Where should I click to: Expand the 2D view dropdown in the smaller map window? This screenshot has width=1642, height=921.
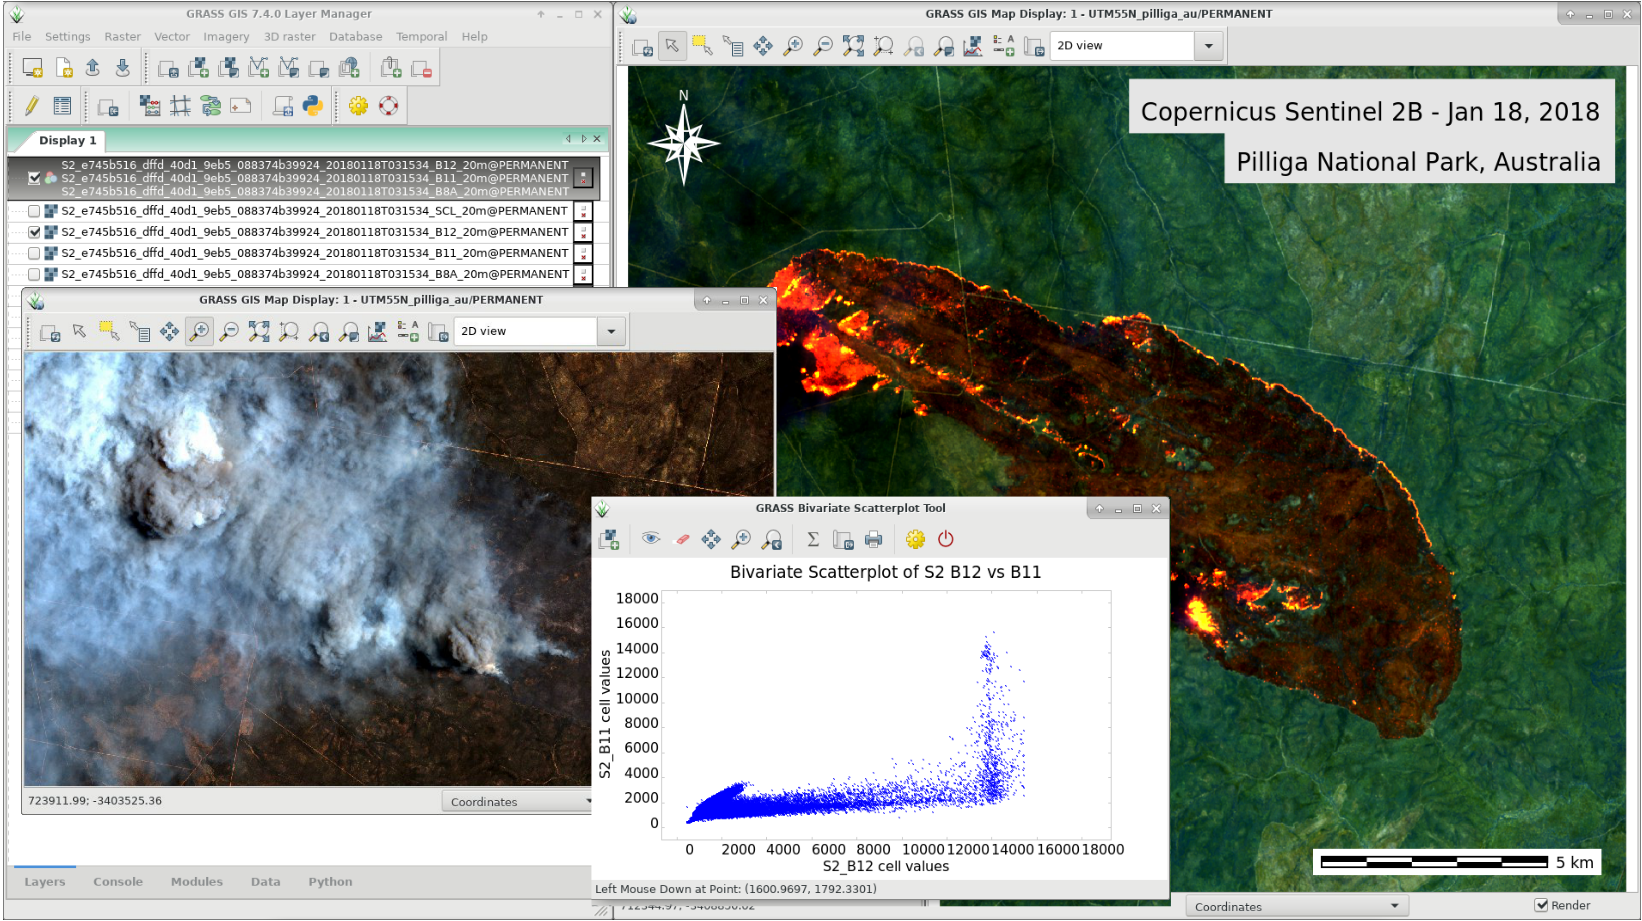pos(611,332)
